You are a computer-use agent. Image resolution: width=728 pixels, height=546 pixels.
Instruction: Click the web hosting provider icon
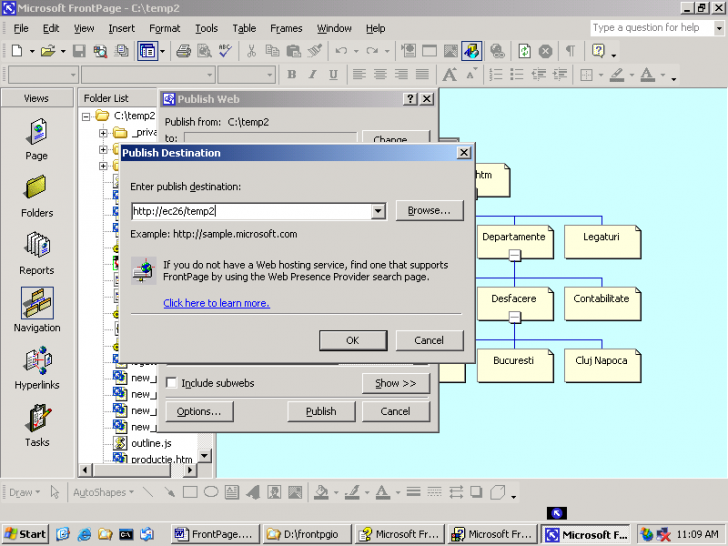(x=143, y=269)
